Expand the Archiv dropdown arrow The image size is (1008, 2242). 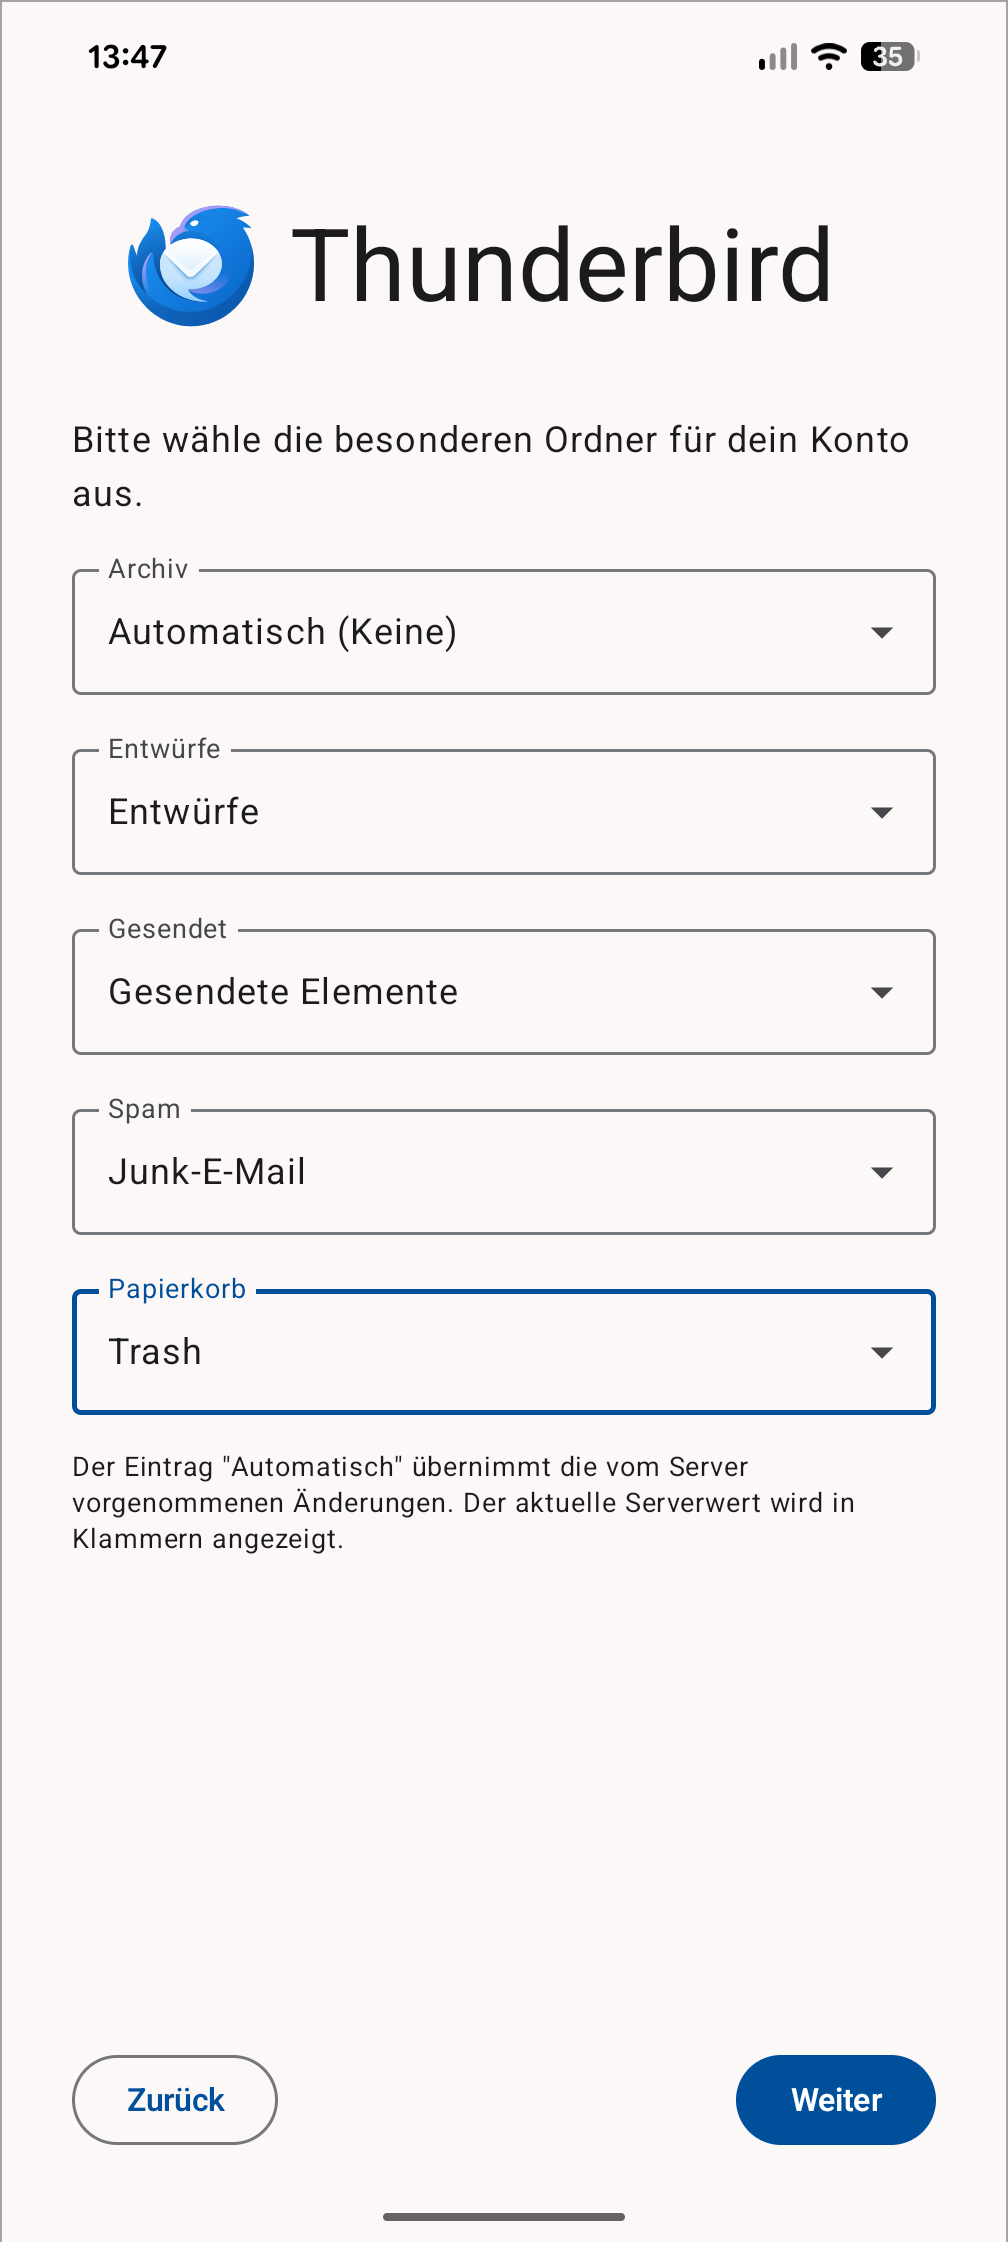pyautogui.click(x=881, y=633)
